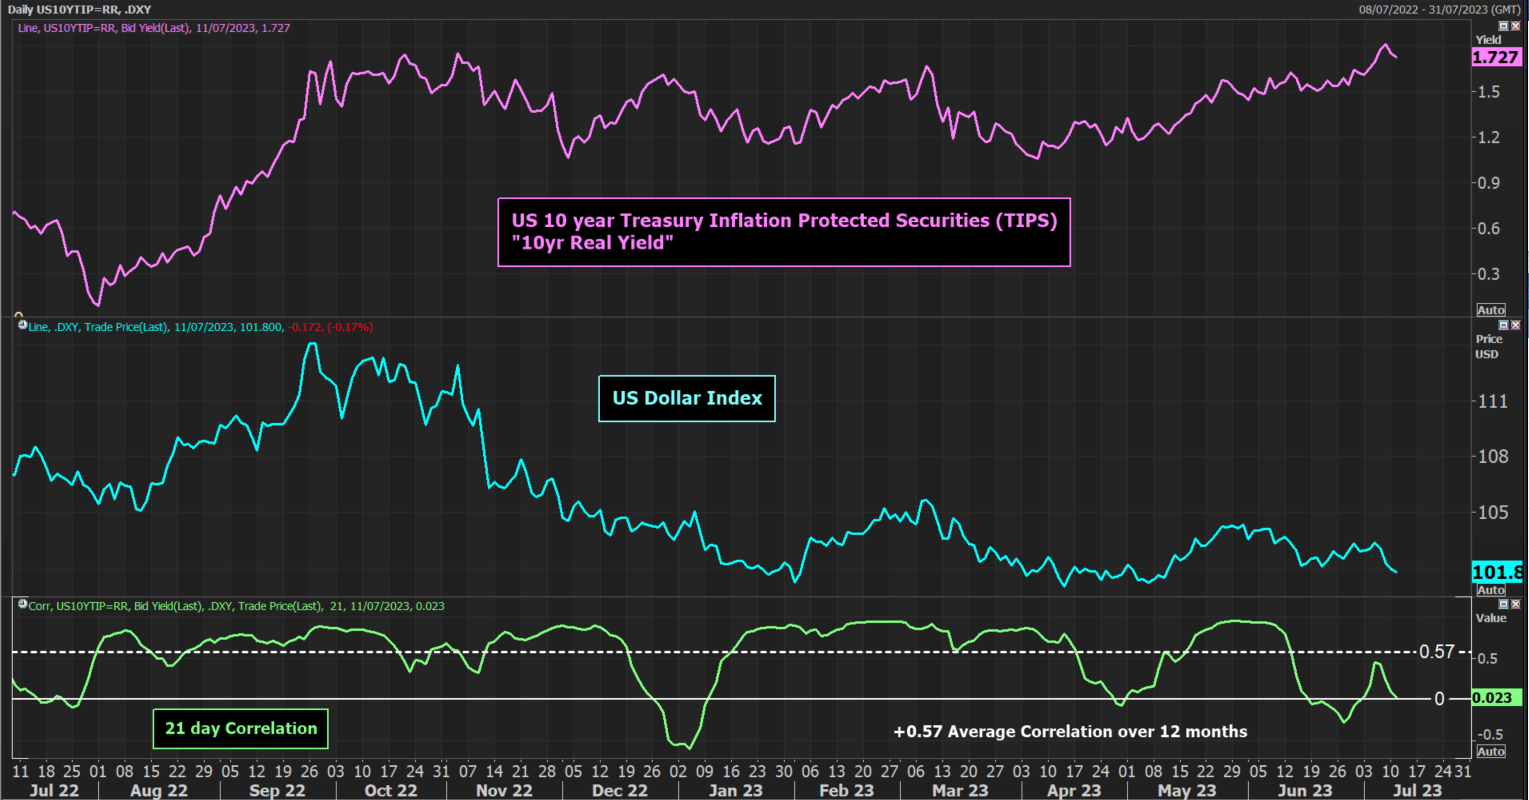Close the correlation panel
Screen dimensions: 1529x800
tap(1515, 604)
